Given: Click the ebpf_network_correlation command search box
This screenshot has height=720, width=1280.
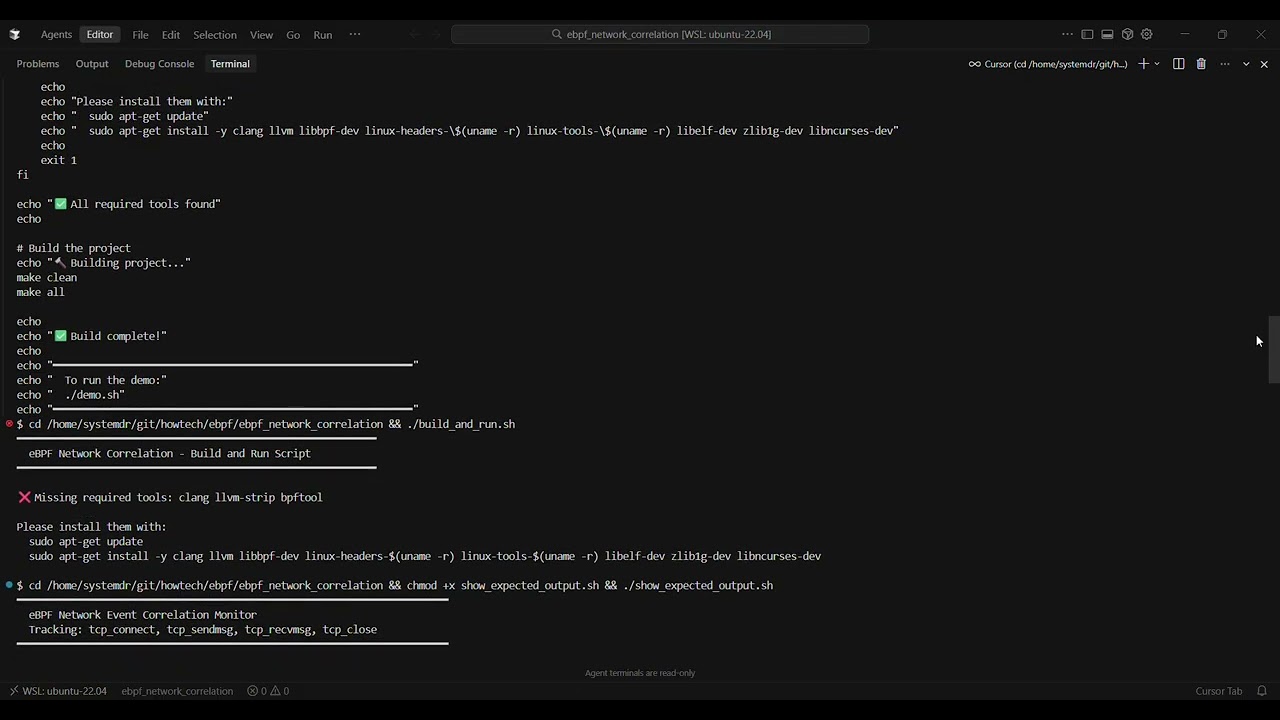Looking at the screenshot, I should [x=660, y=34].
